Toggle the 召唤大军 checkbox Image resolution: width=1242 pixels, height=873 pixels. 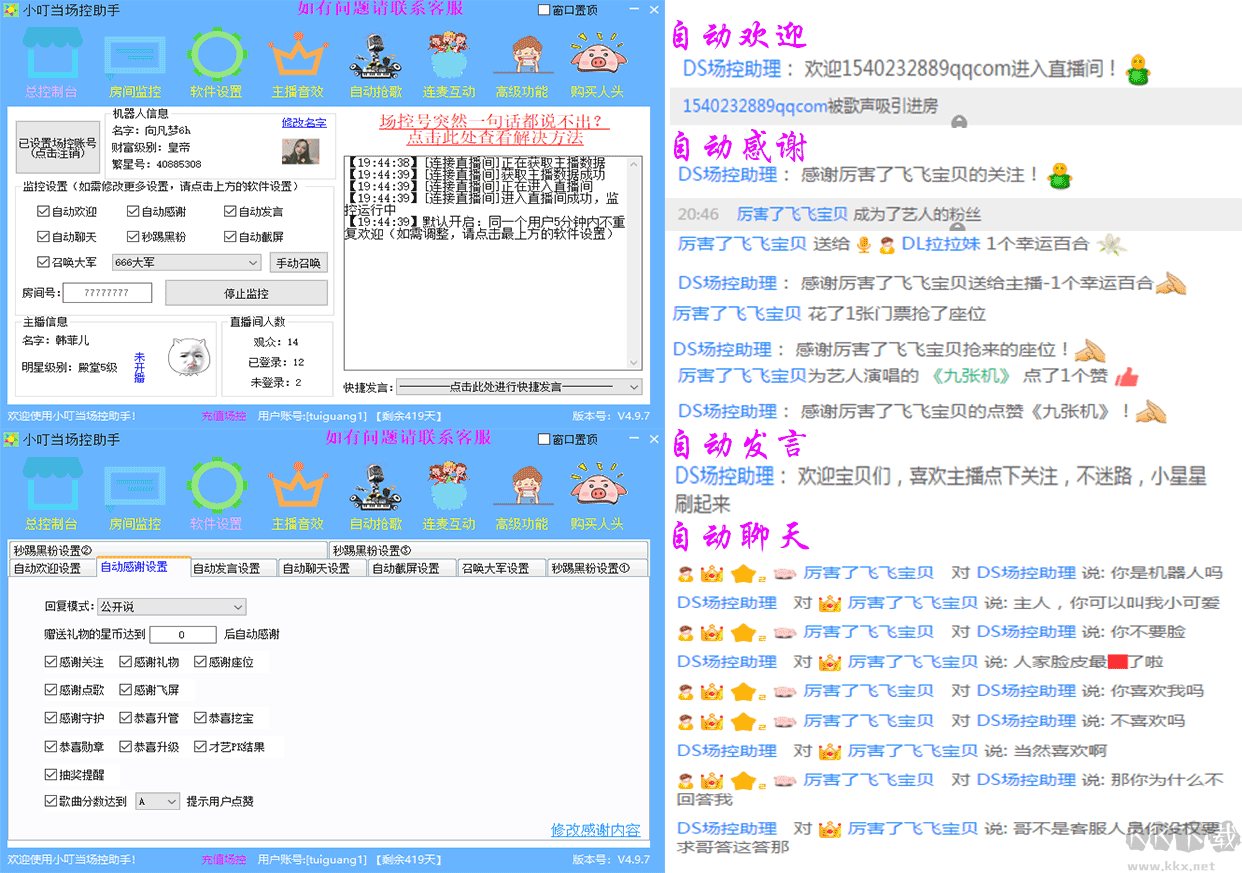(x=43, y=262)
